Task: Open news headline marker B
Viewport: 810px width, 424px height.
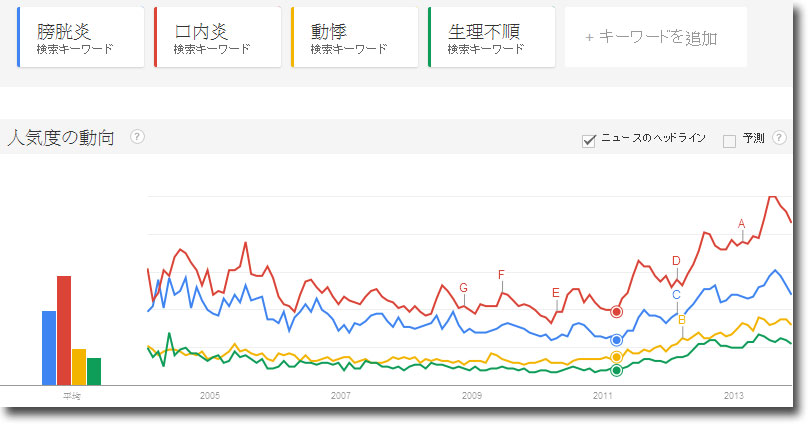Action: click(682, 320)
